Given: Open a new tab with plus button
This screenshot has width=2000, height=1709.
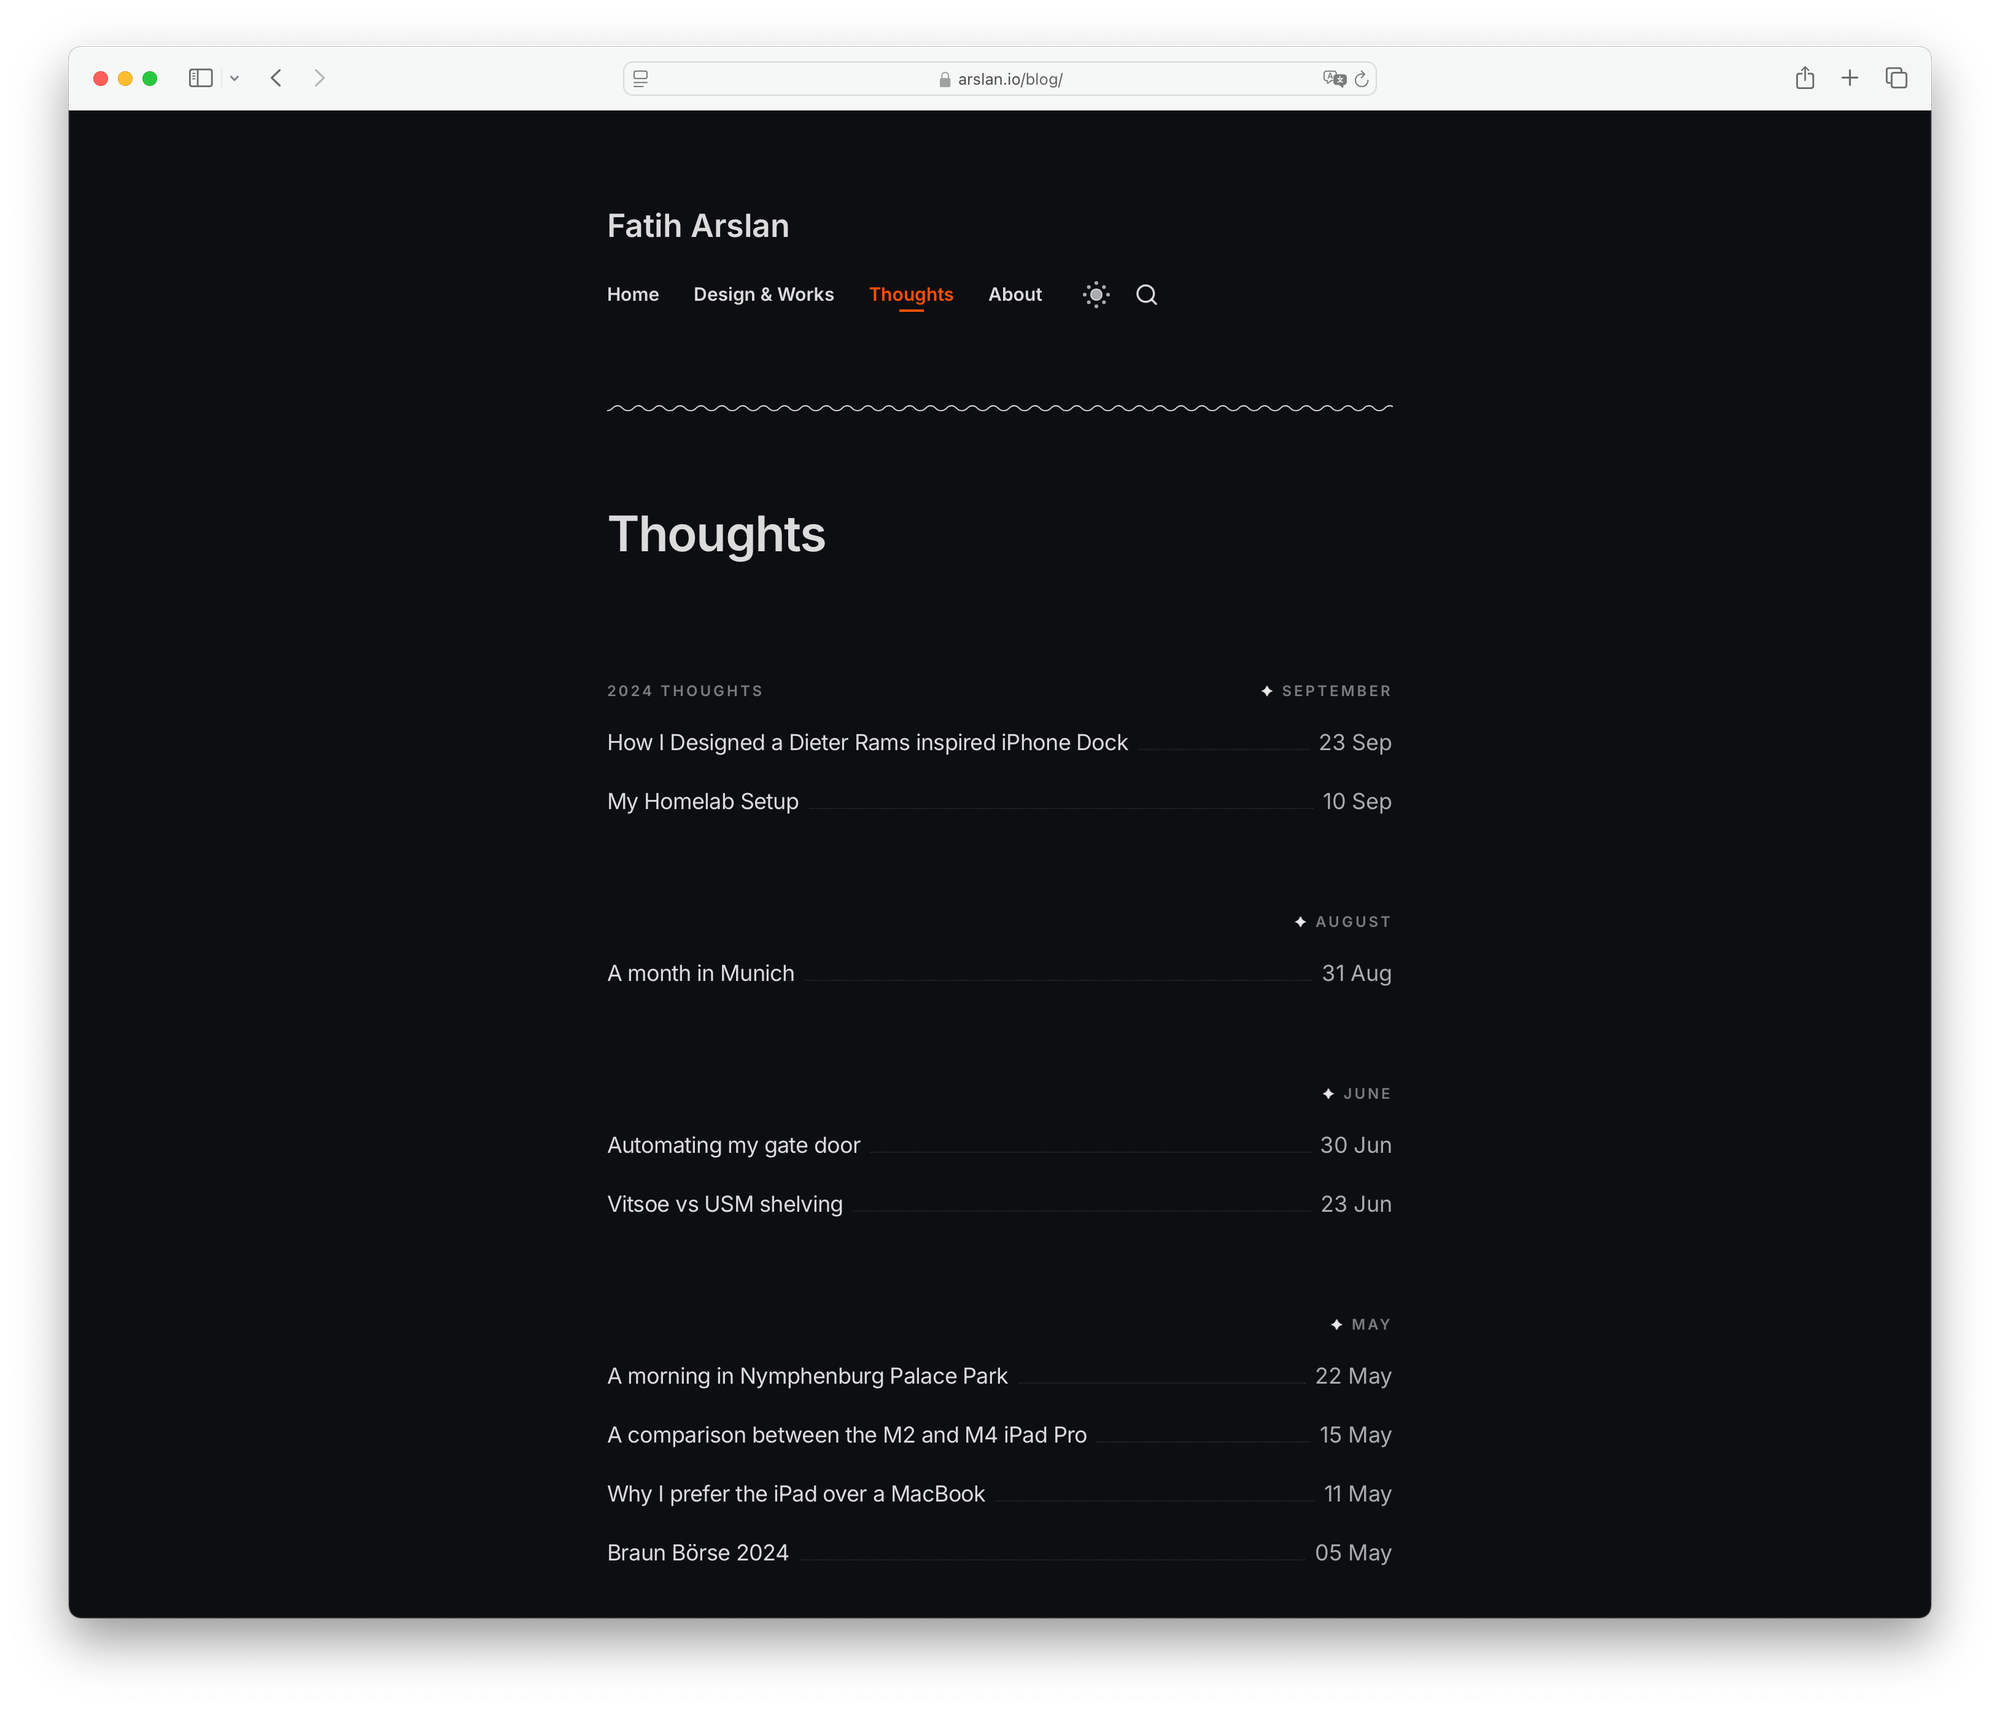Looking at the screenshot, I should point(1850,78).
